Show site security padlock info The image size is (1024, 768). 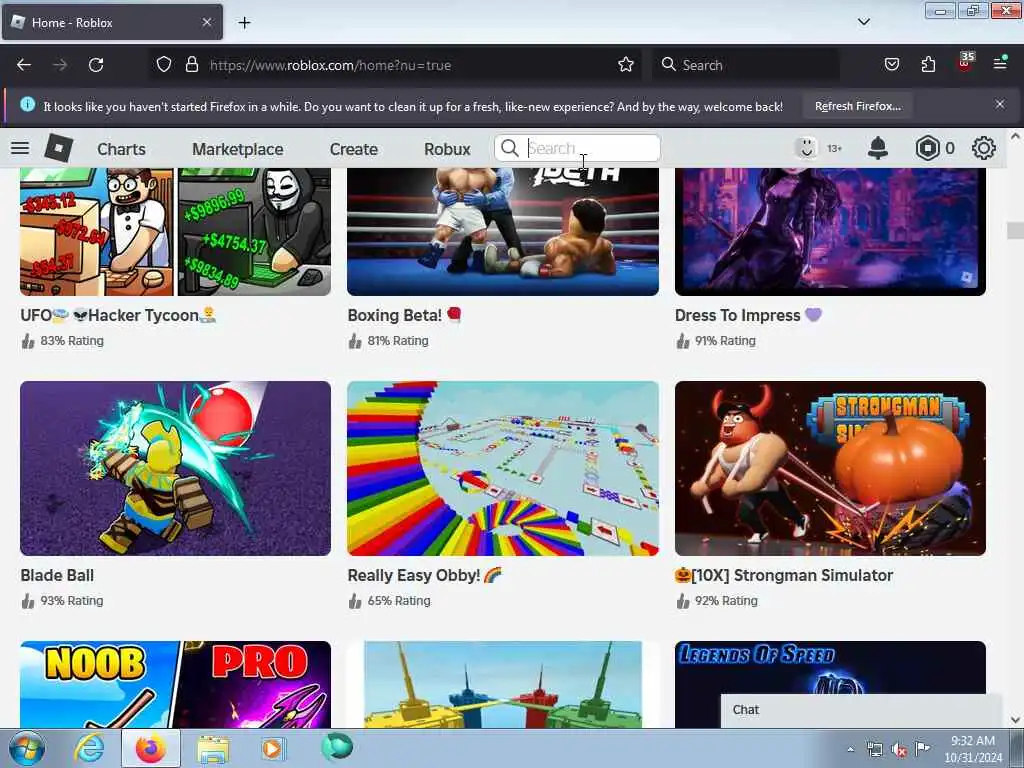[x=191, y=65]
